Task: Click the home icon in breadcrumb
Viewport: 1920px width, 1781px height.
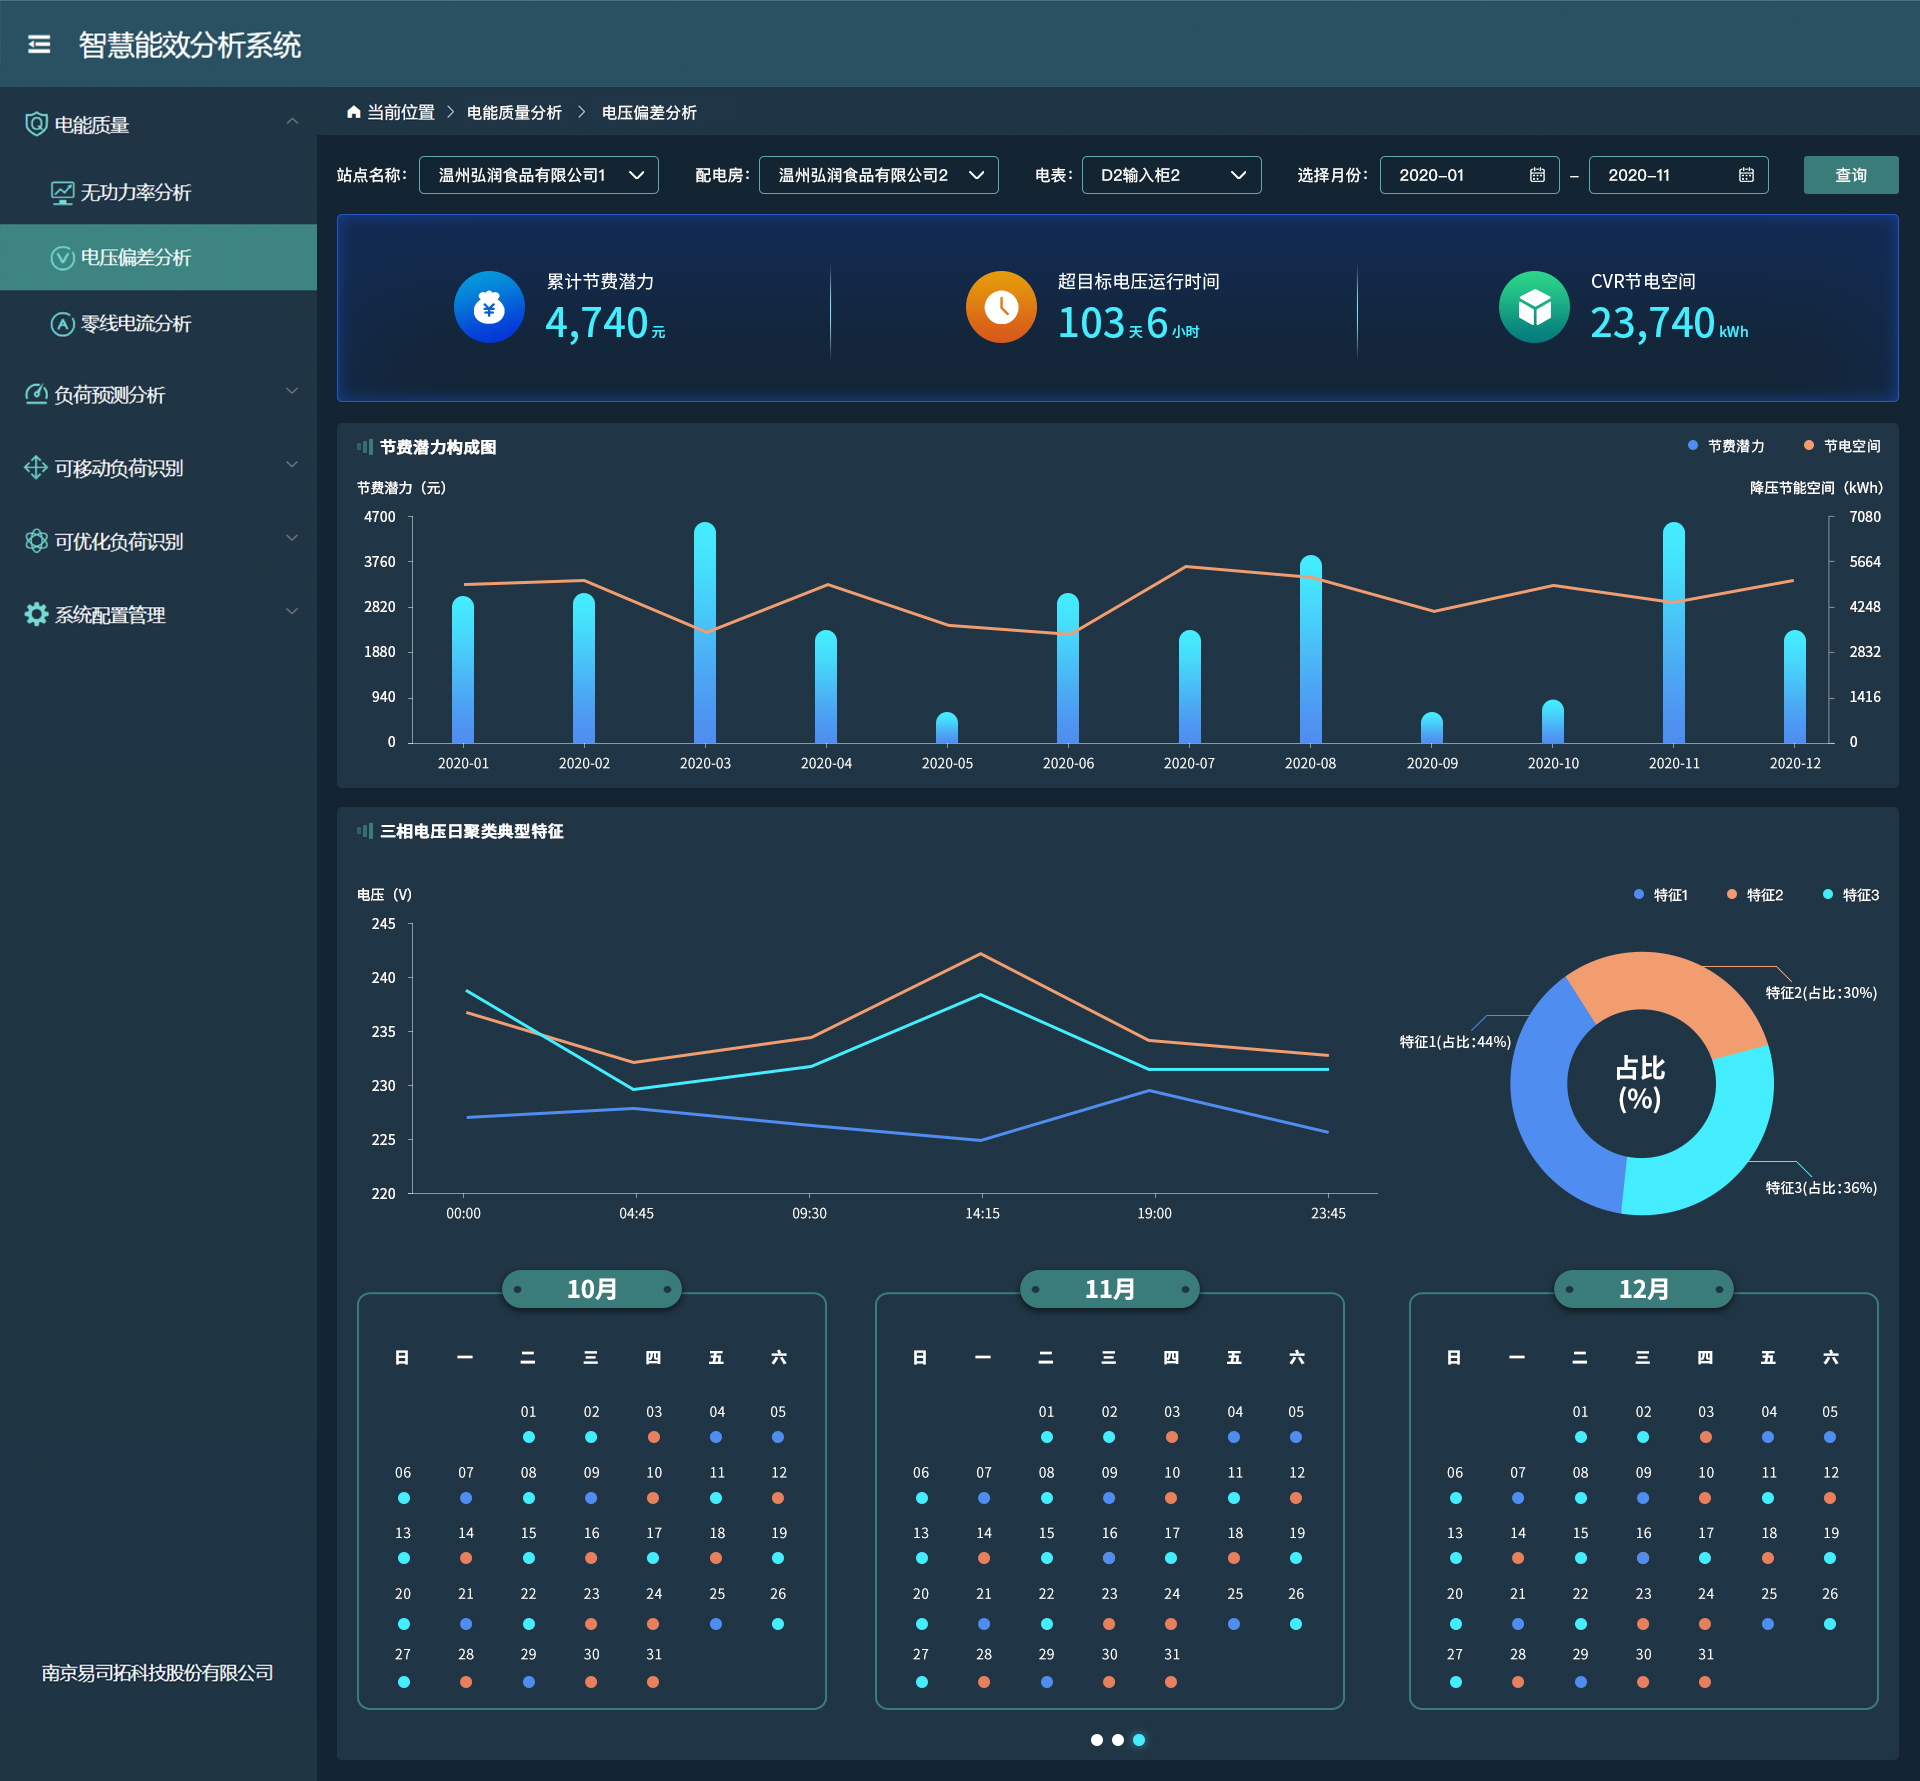Action: click(x=353, y=112)
